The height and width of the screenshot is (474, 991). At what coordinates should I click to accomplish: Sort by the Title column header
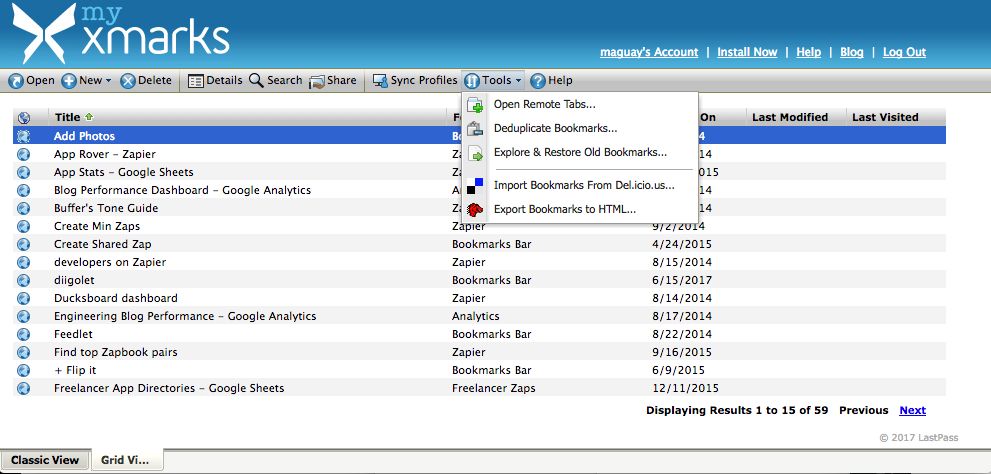[67, 117]
